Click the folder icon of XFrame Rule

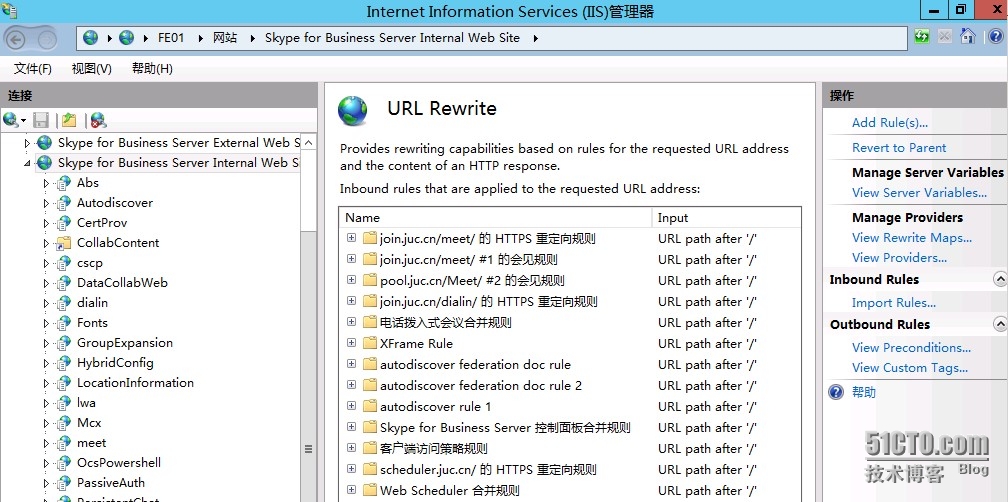pos(370,343)
